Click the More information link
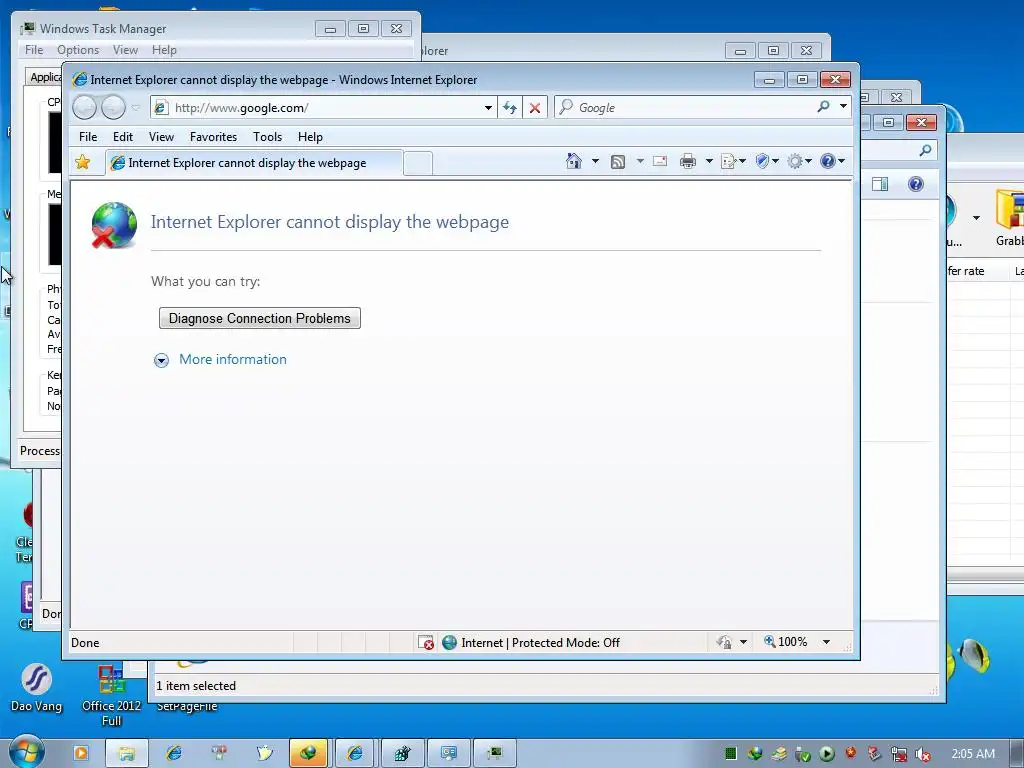The height and width of the screenshot is (768, 1024). click(x=232, y=359)
